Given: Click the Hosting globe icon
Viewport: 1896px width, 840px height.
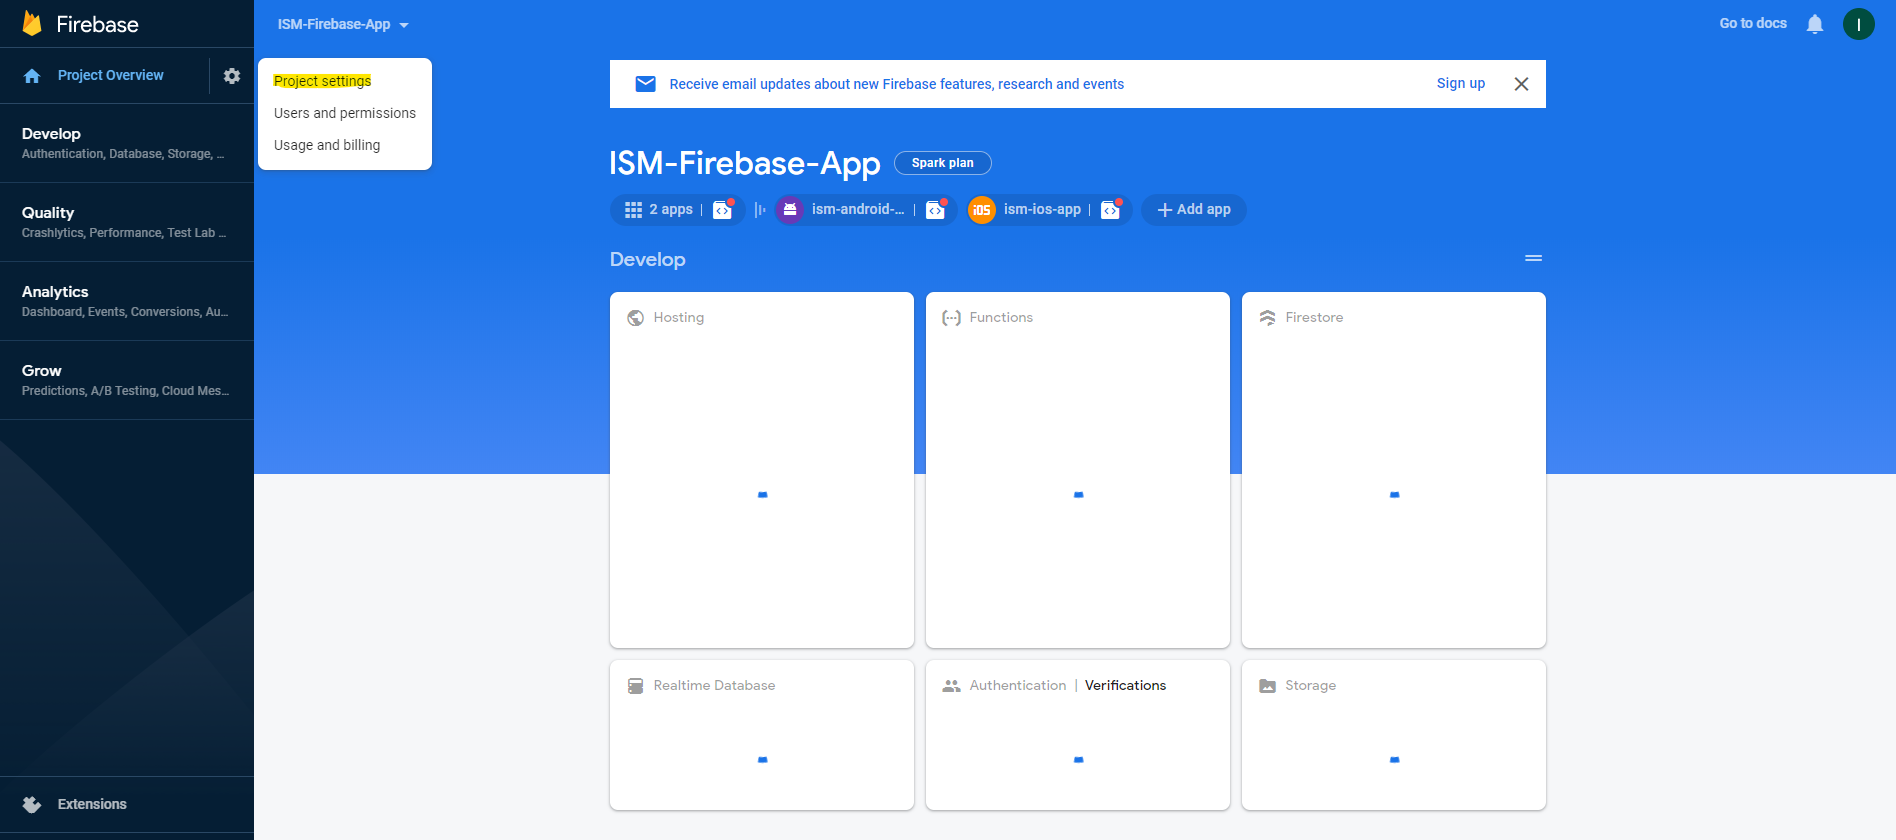Looking at the screenshot, I should (635, 318).
